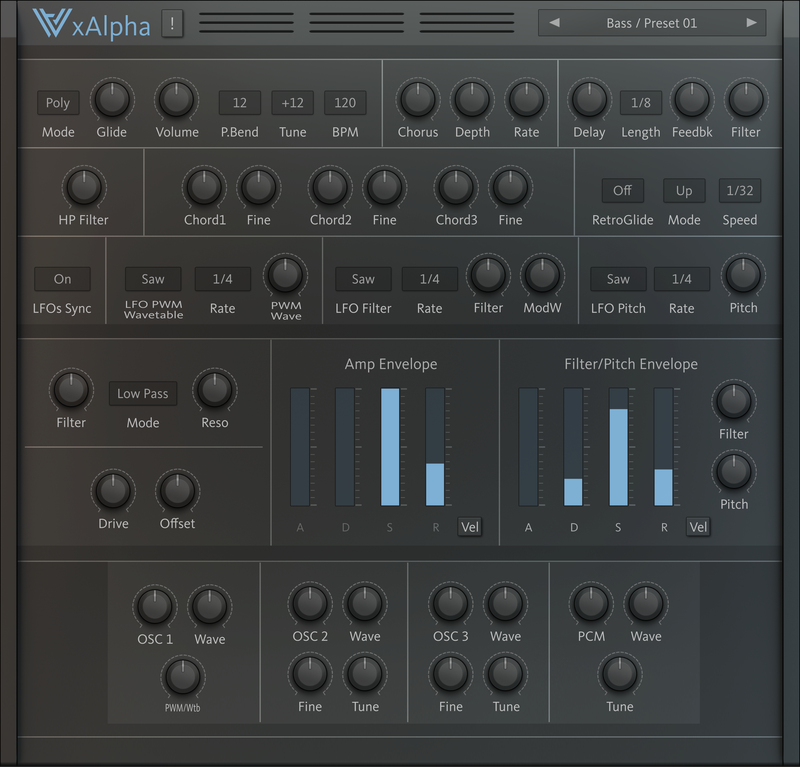800x767 pixels.
Task: Click the Drive knob
Action: pyautogui.click(x=112, y=490)
